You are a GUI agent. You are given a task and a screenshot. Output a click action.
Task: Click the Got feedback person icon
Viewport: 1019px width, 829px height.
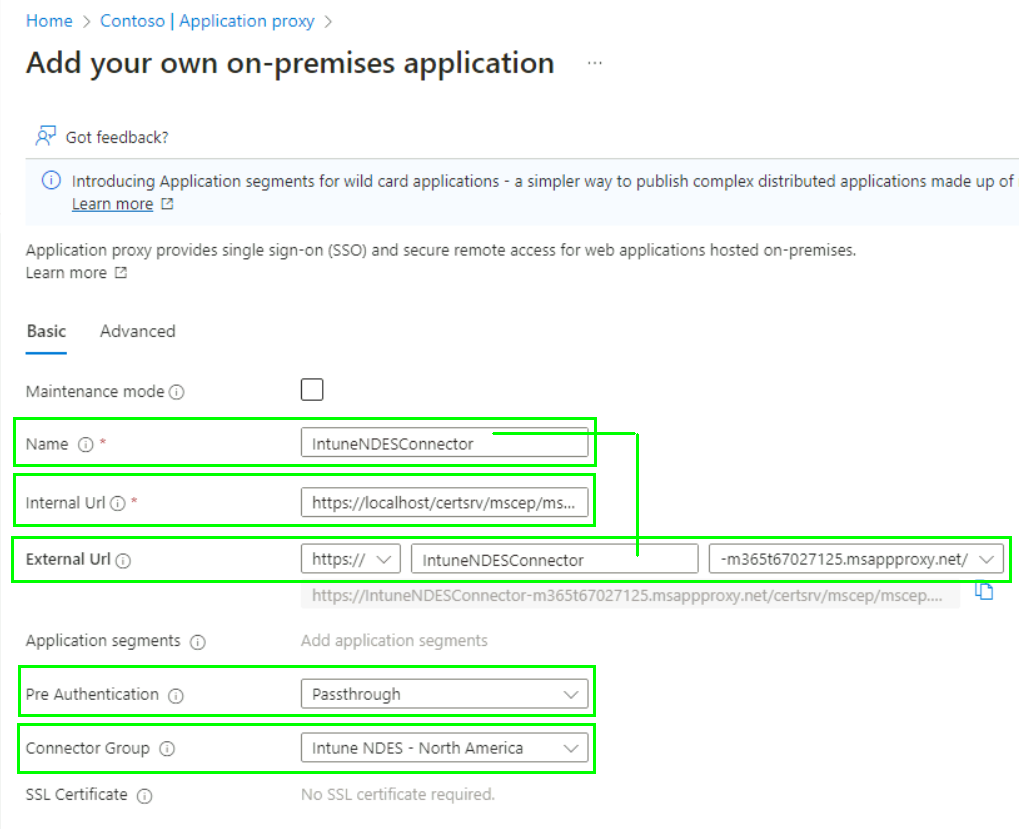[46, 136]
